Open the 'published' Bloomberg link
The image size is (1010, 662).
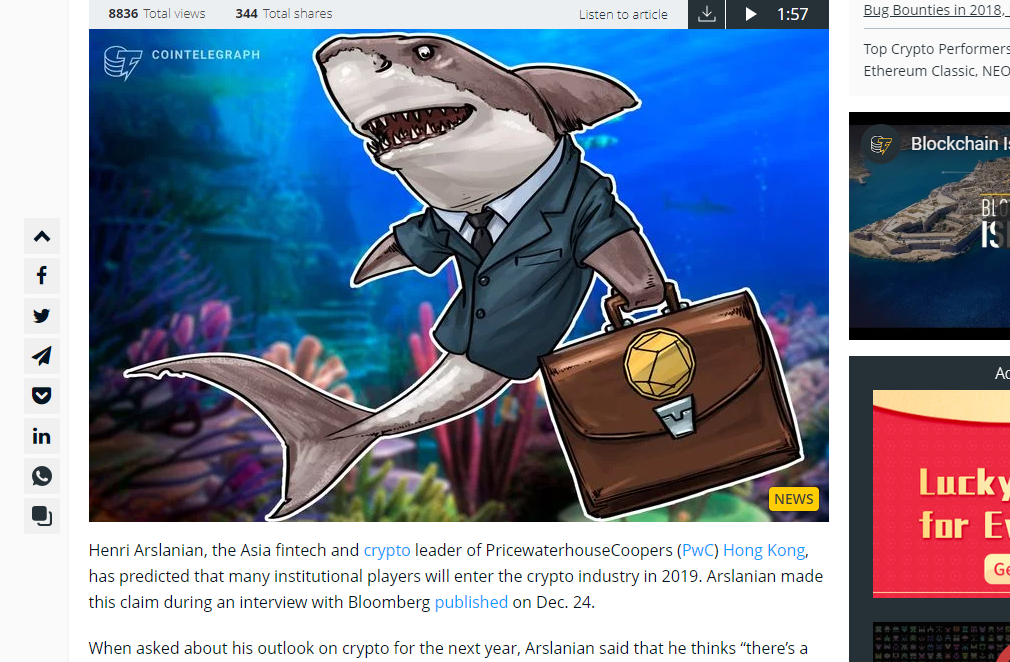click(x=472, y=602)
